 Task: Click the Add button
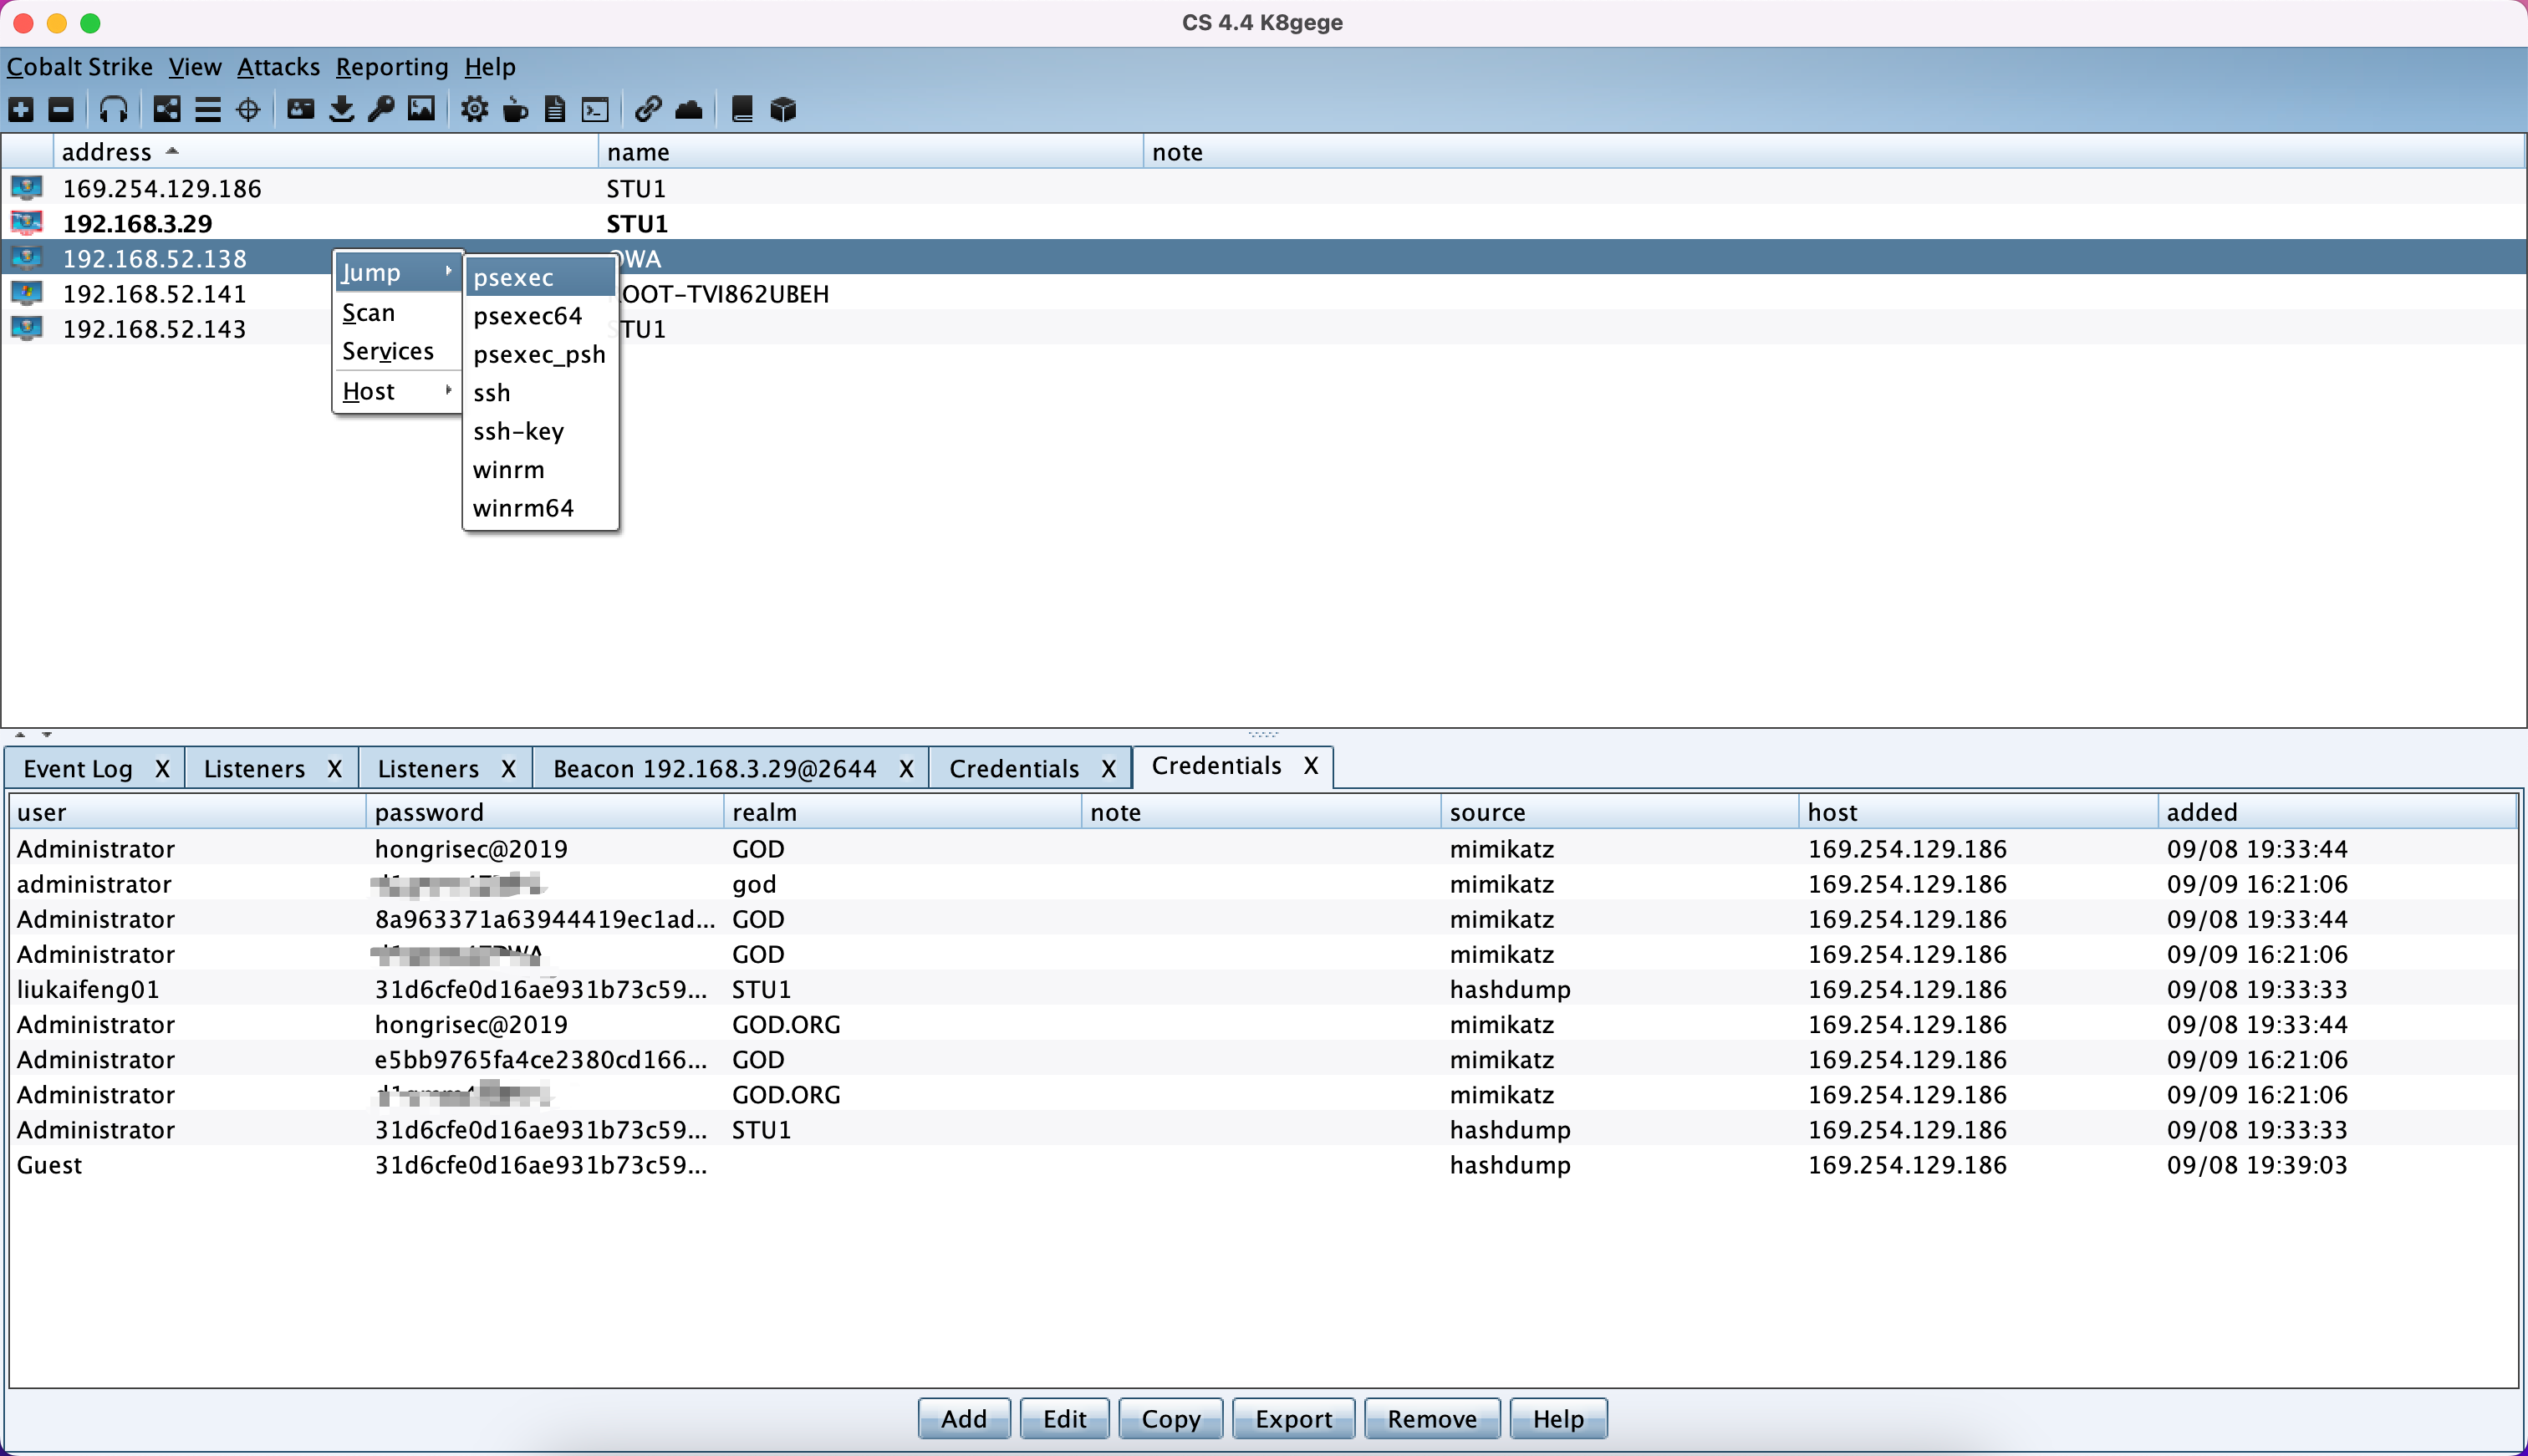point(964,1418)
